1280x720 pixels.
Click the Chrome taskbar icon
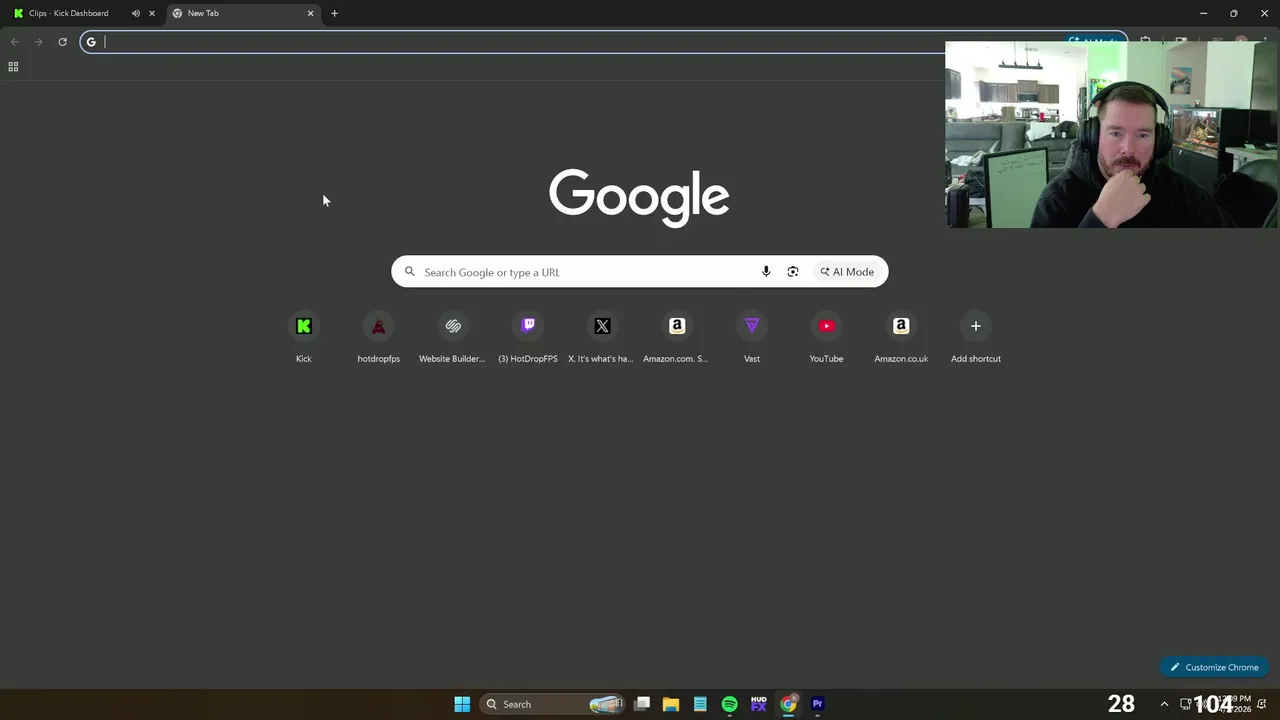[x=788, y=704]
